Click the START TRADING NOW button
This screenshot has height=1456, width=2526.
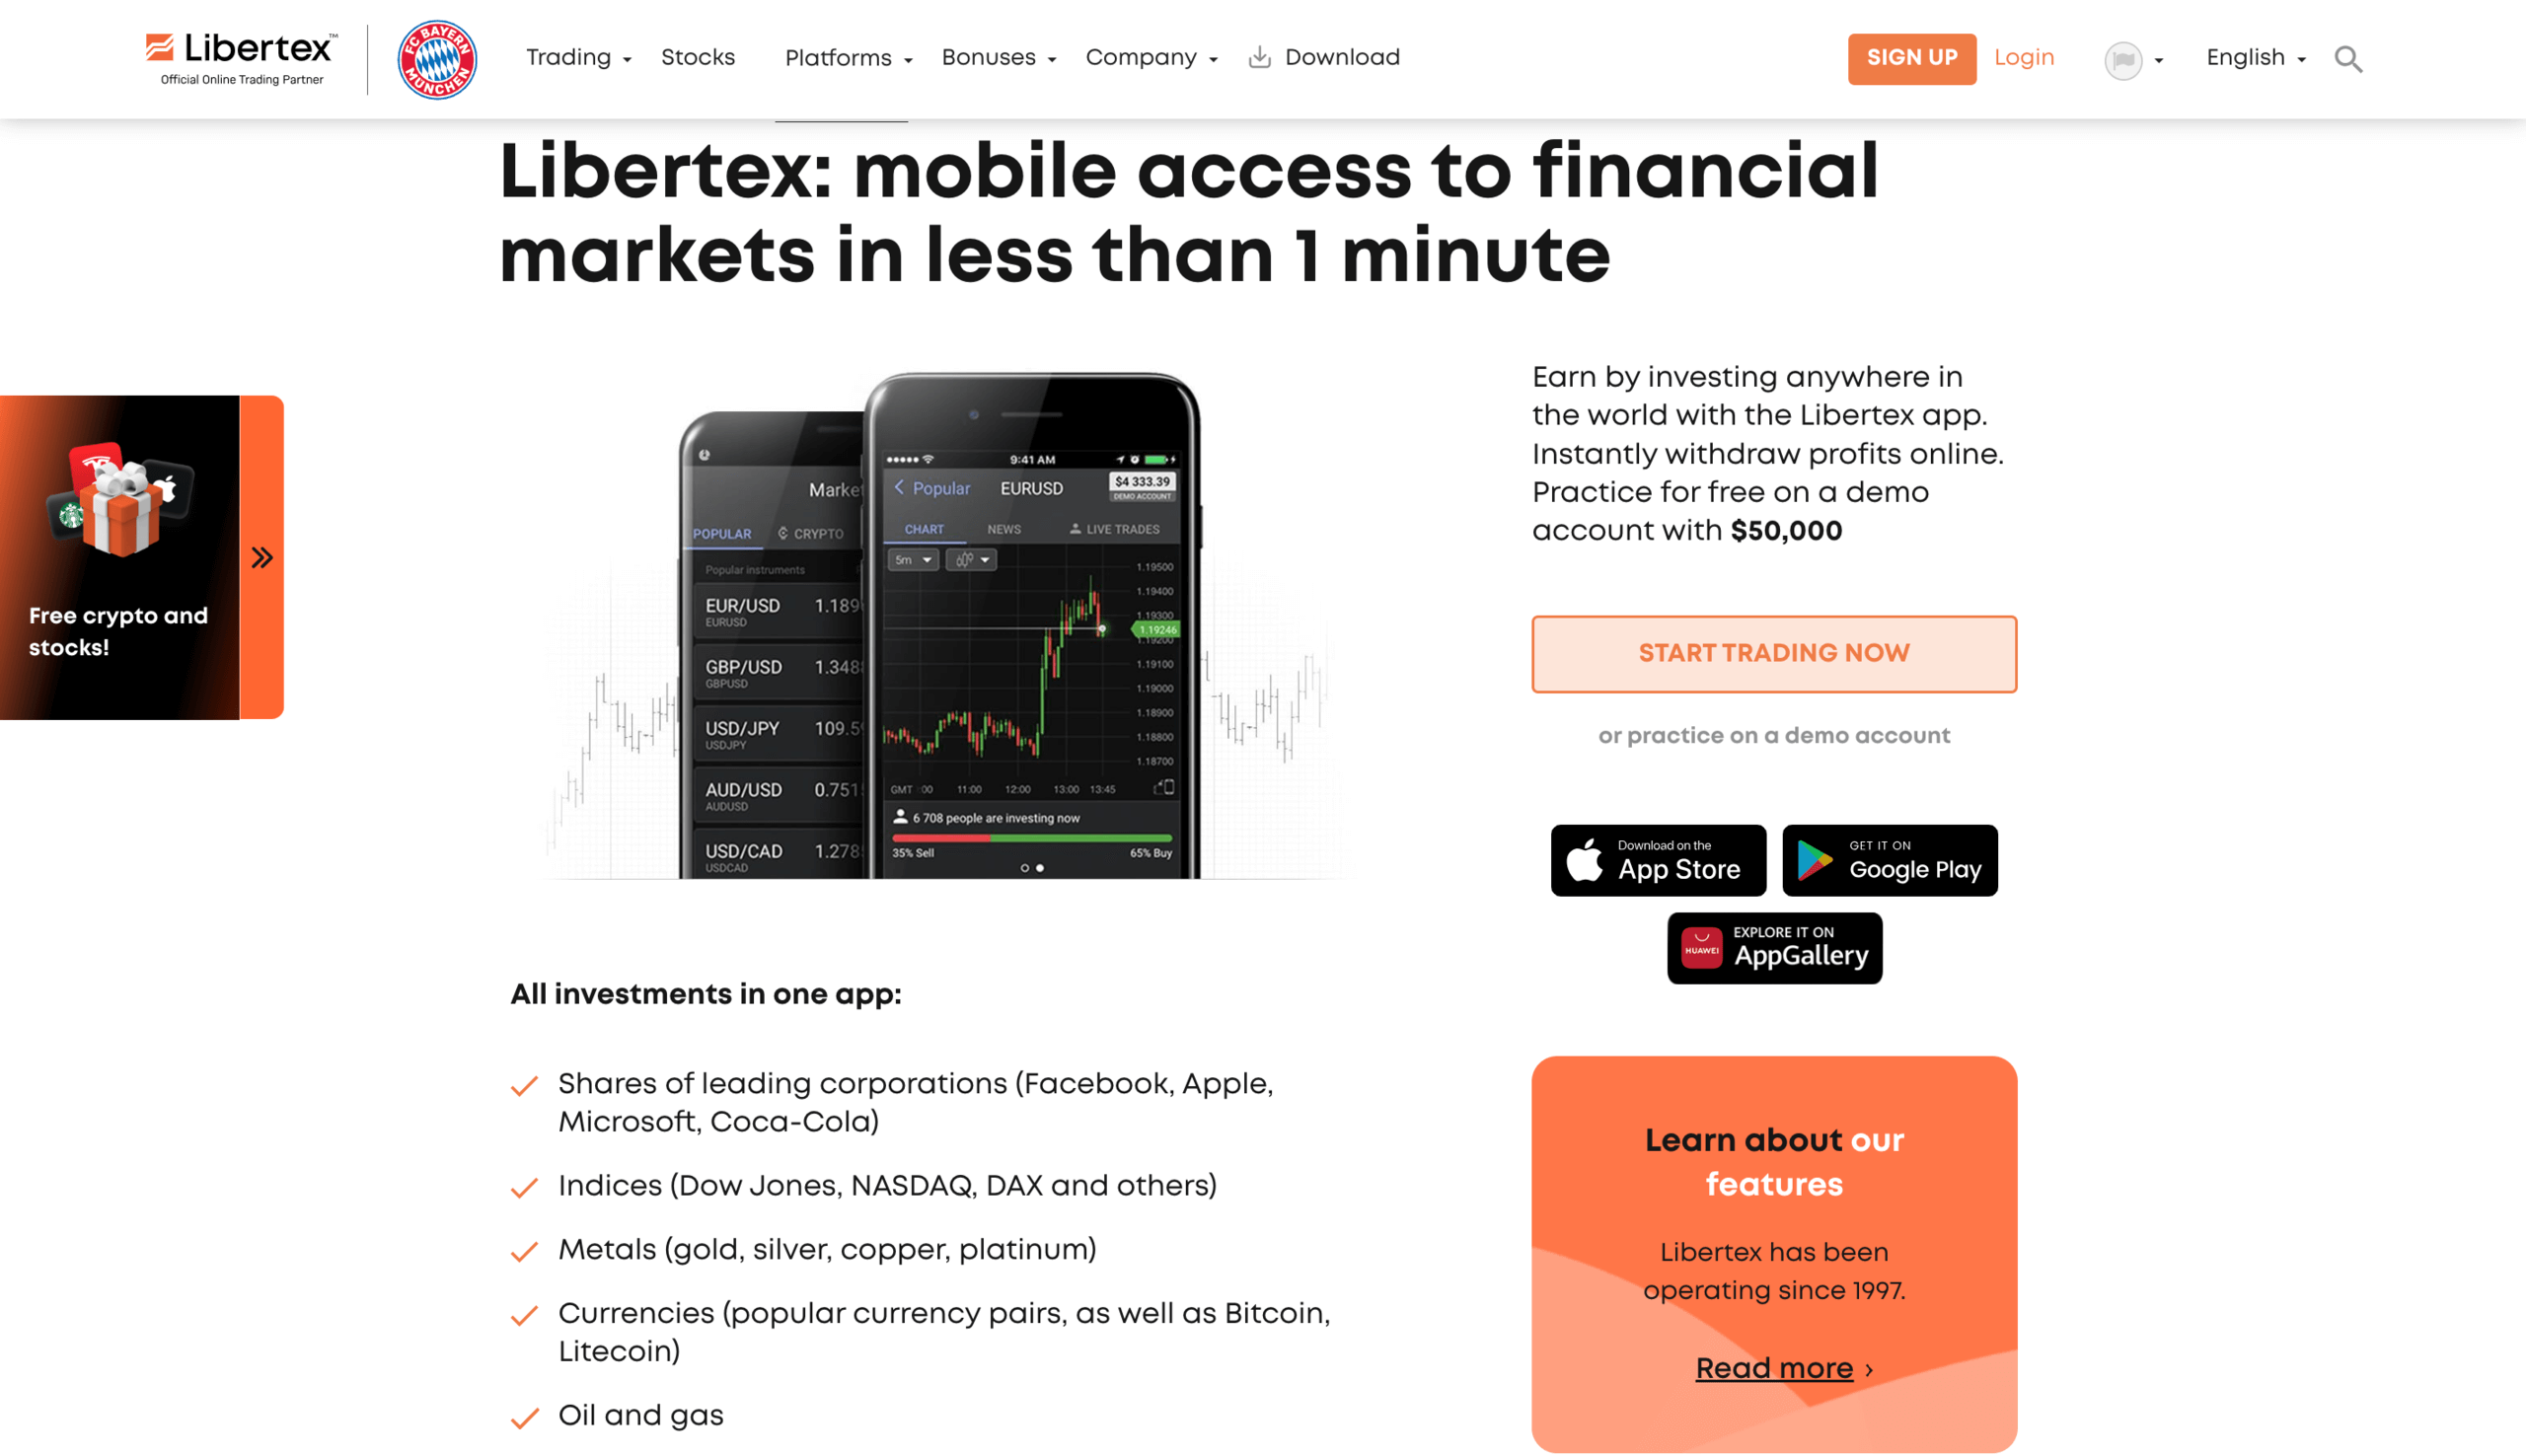(x=1773, y=652)
